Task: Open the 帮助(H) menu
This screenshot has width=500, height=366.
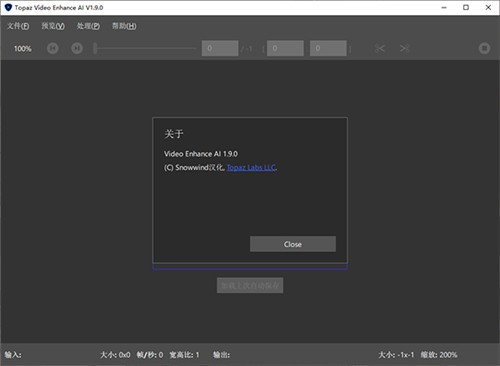Action: click(x=124, y=26)
